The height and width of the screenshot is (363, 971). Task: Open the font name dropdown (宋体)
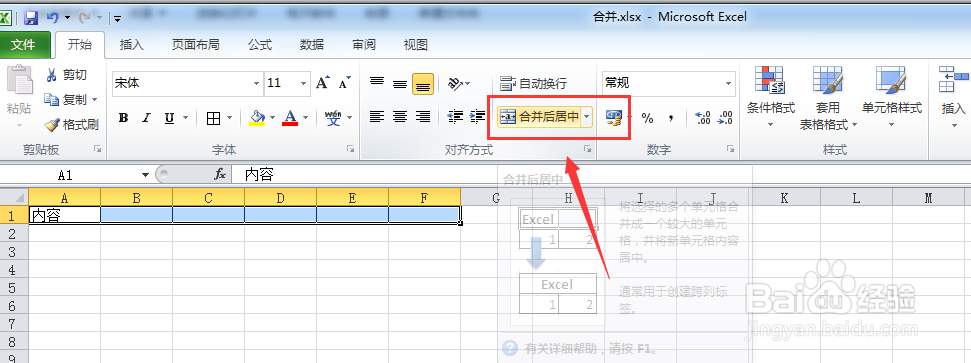[256, 83]
